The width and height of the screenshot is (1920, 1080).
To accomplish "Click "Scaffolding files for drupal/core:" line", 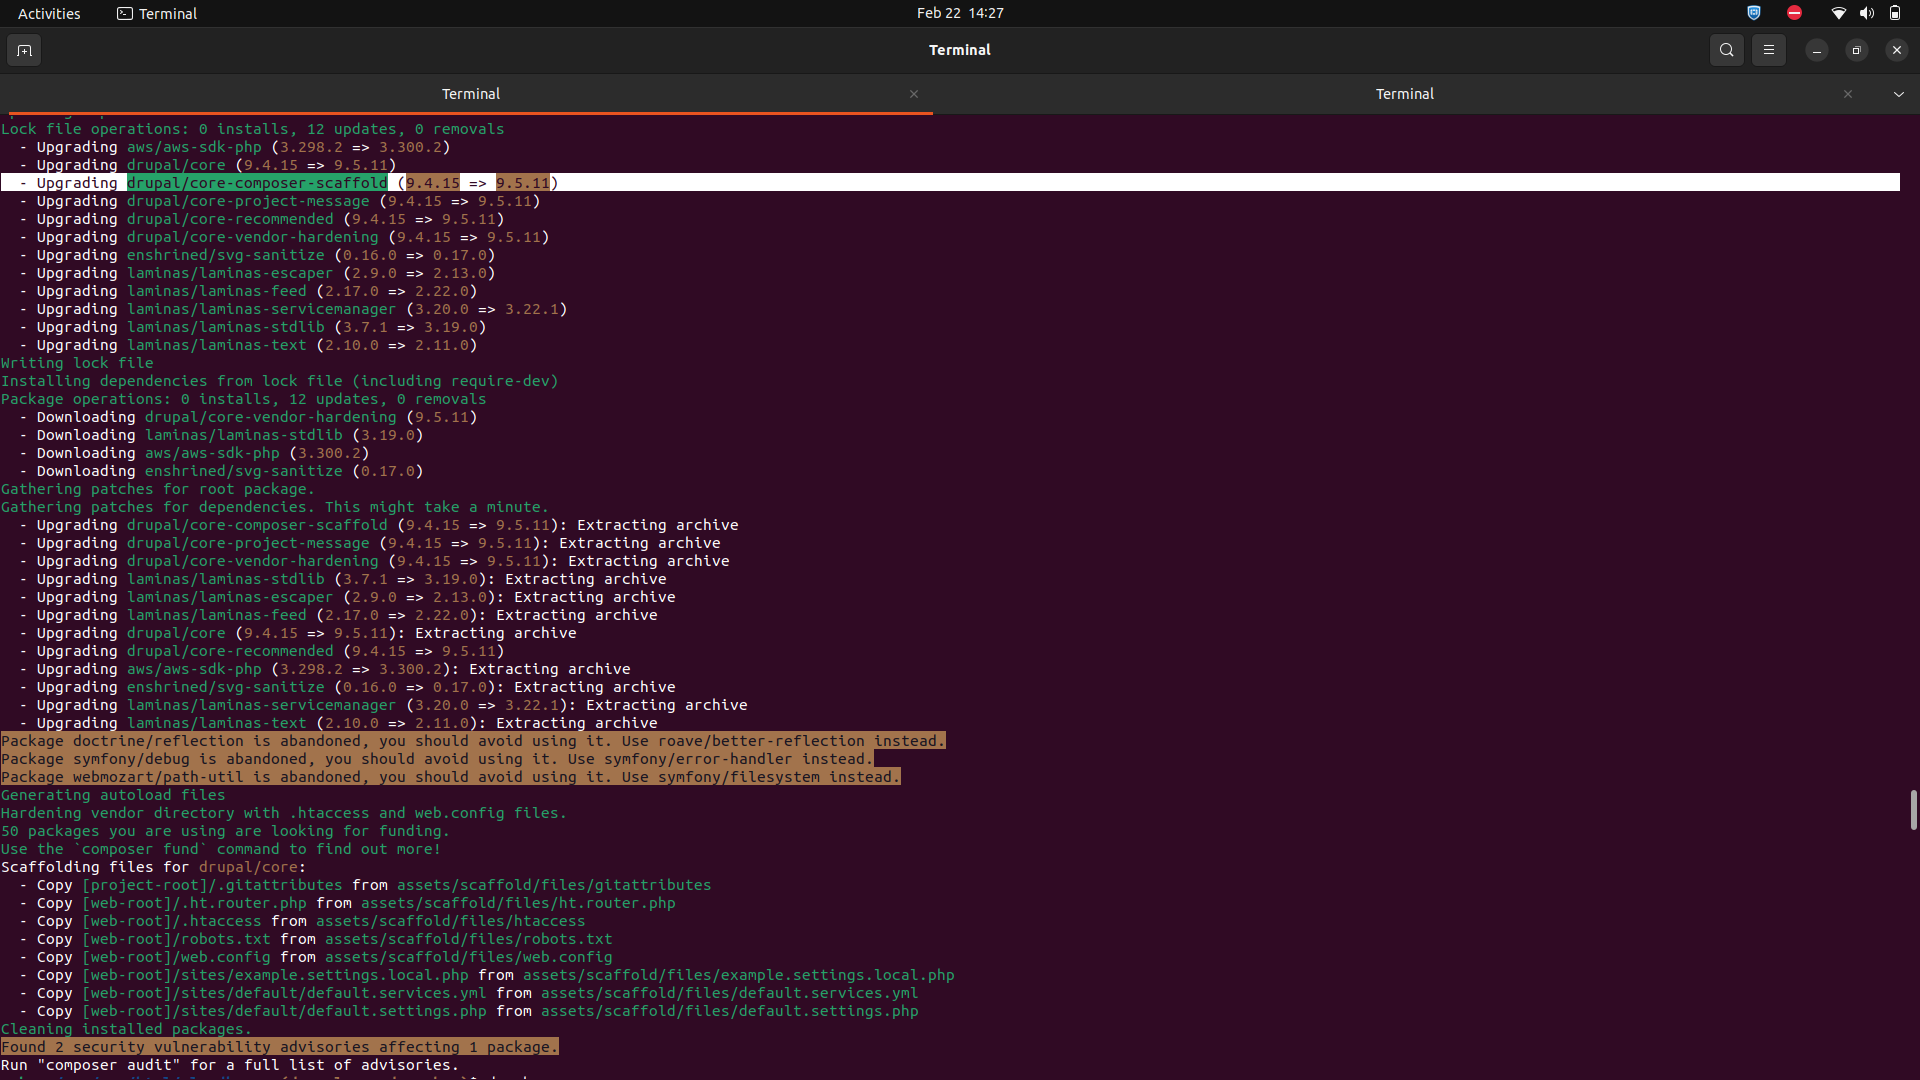I will [x=154, y=867].
